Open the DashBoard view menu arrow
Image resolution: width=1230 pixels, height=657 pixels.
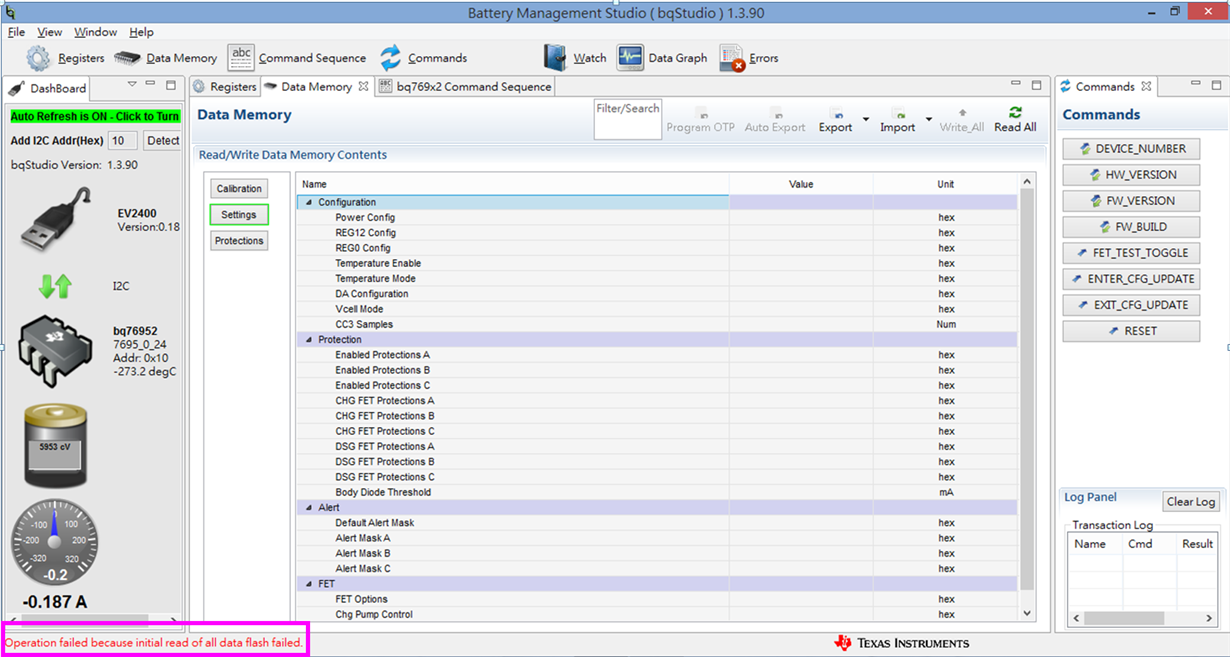(x=132, y=85)
